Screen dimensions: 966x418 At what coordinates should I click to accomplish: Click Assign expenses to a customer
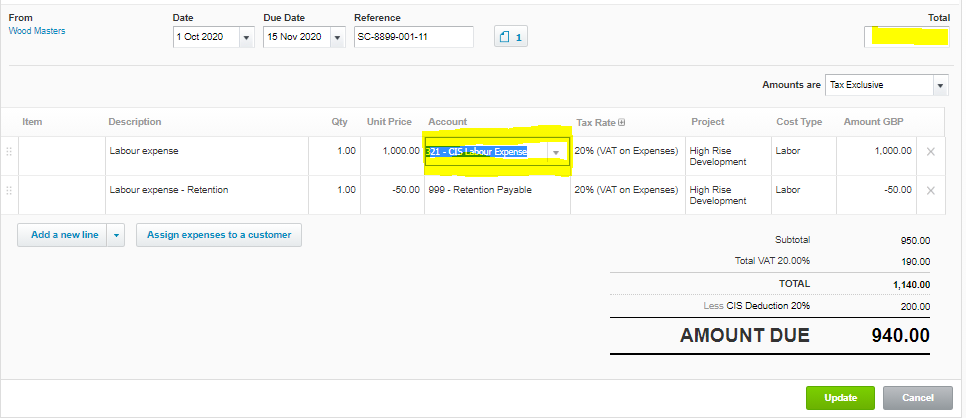click(218, 235)
